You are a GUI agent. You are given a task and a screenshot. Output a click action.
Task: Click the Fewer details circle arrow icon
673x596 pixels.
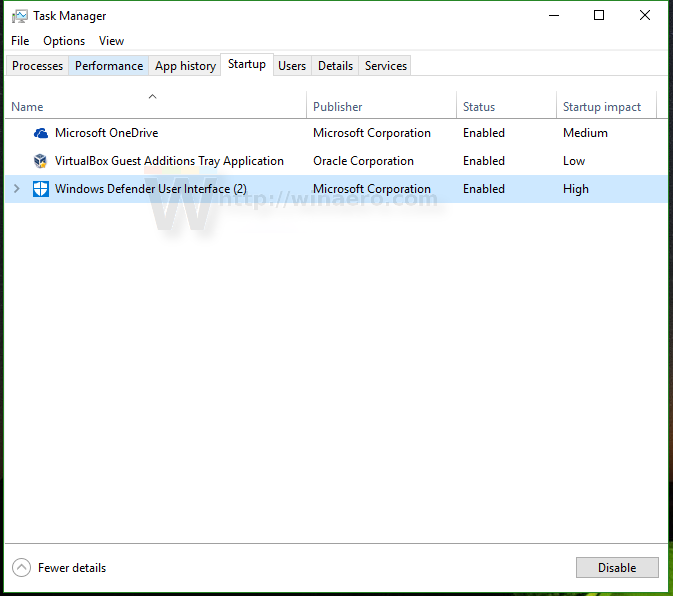21,568
